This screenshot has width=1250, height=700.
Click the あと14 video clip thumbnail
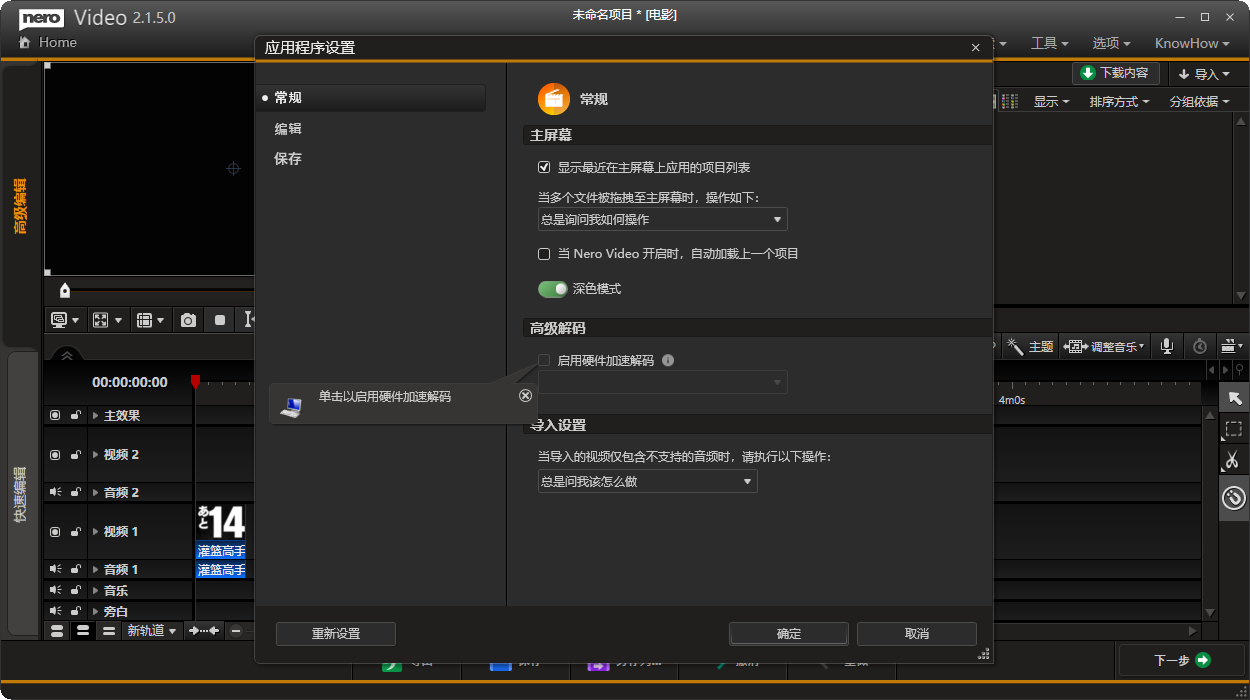[221, 523]
